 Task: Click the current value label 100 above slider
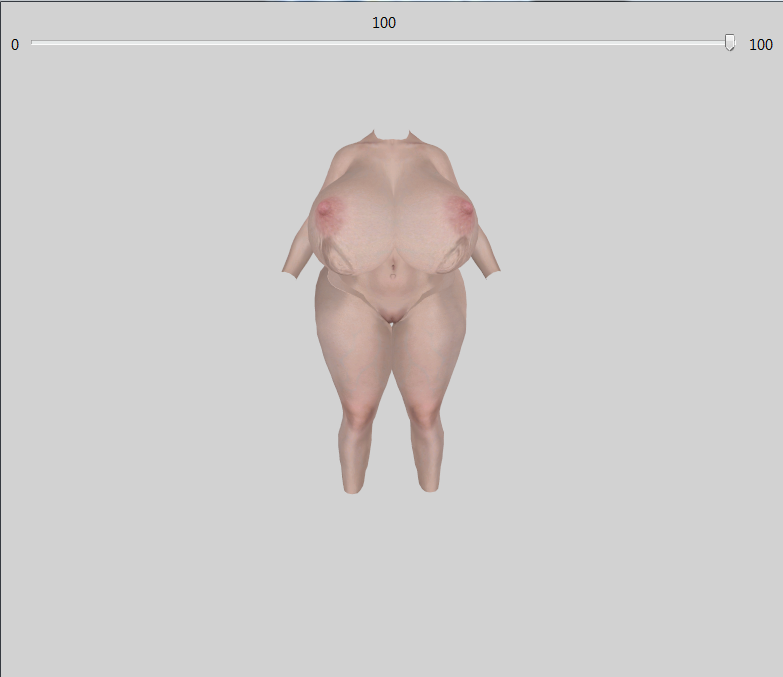(x=384, y=23)
